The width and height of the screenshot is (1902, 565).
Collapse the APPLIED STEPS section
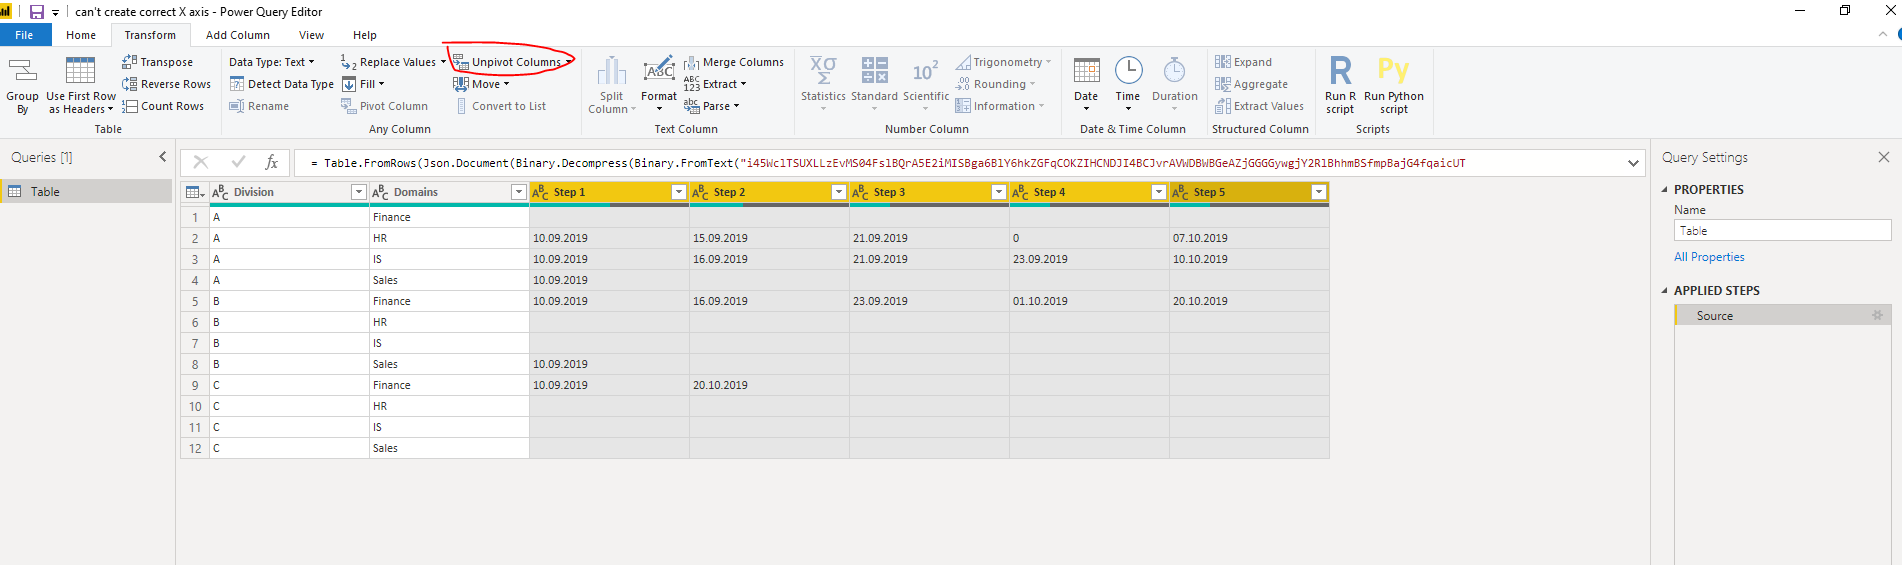pos(1665,291)
